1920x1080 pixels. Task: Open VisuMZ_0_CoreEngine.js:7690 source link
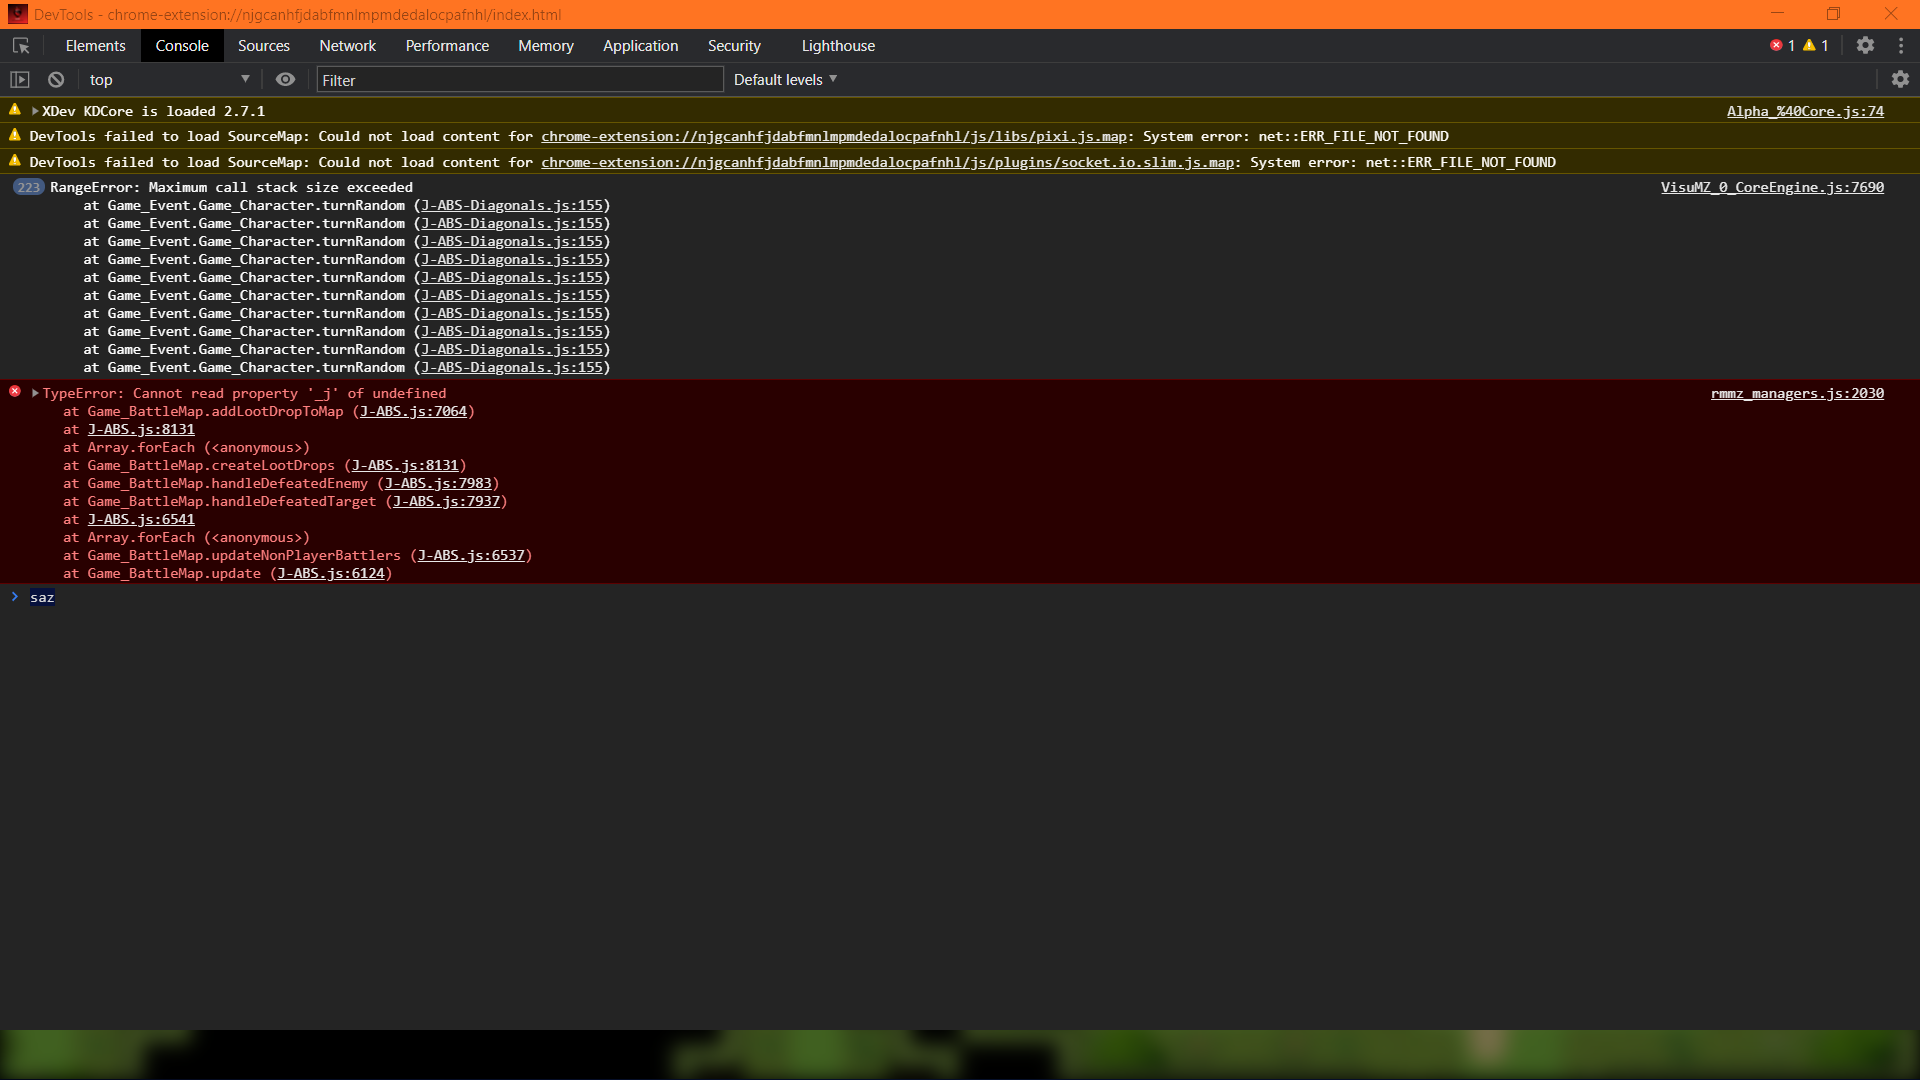pyautogui.click(x=1772, y=187)
